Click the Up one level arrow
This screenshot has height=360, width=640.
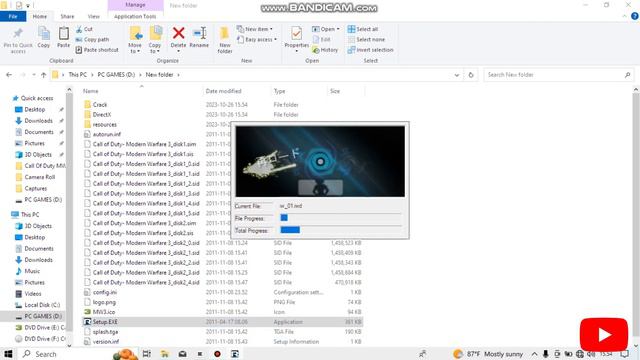pos(44,75)
